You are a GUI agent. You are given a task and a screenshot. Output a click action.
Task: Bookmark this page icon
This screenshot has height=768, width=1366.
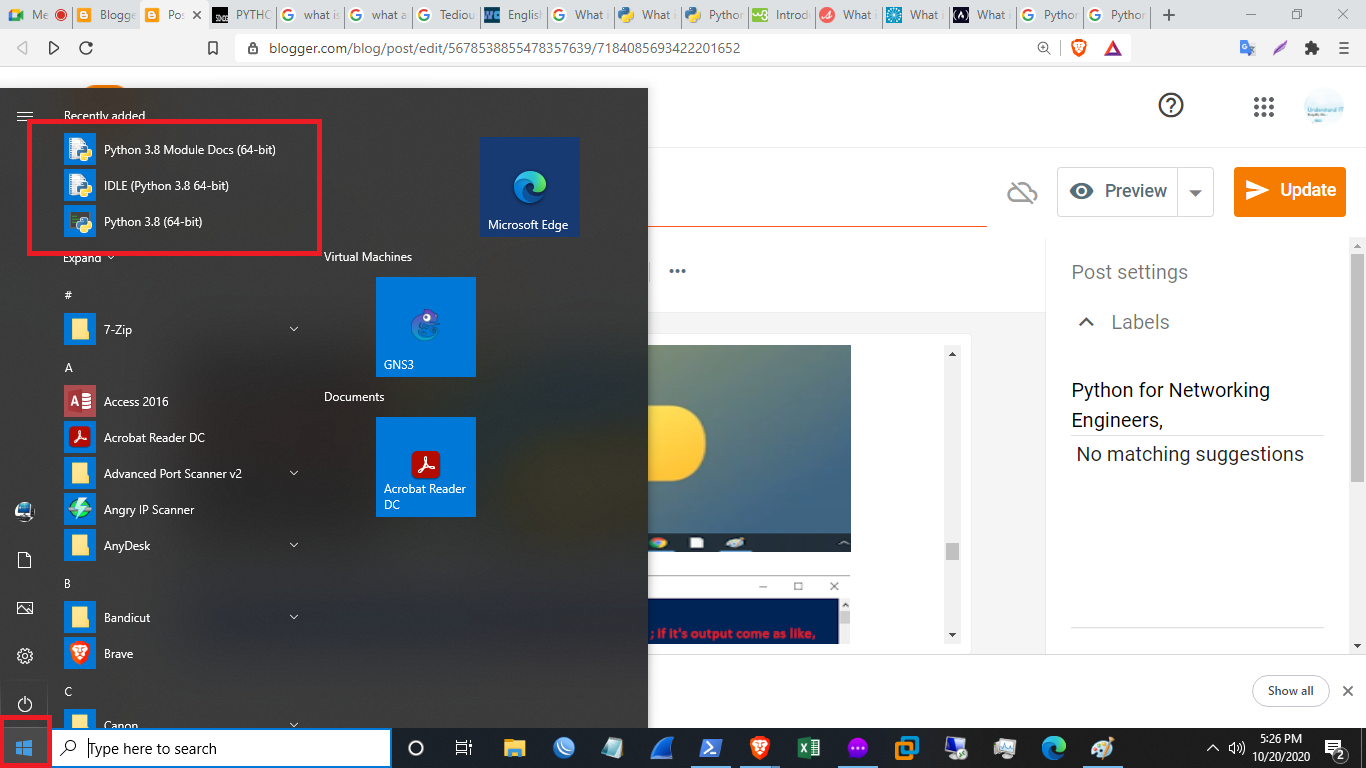click(x=212, y=47)
